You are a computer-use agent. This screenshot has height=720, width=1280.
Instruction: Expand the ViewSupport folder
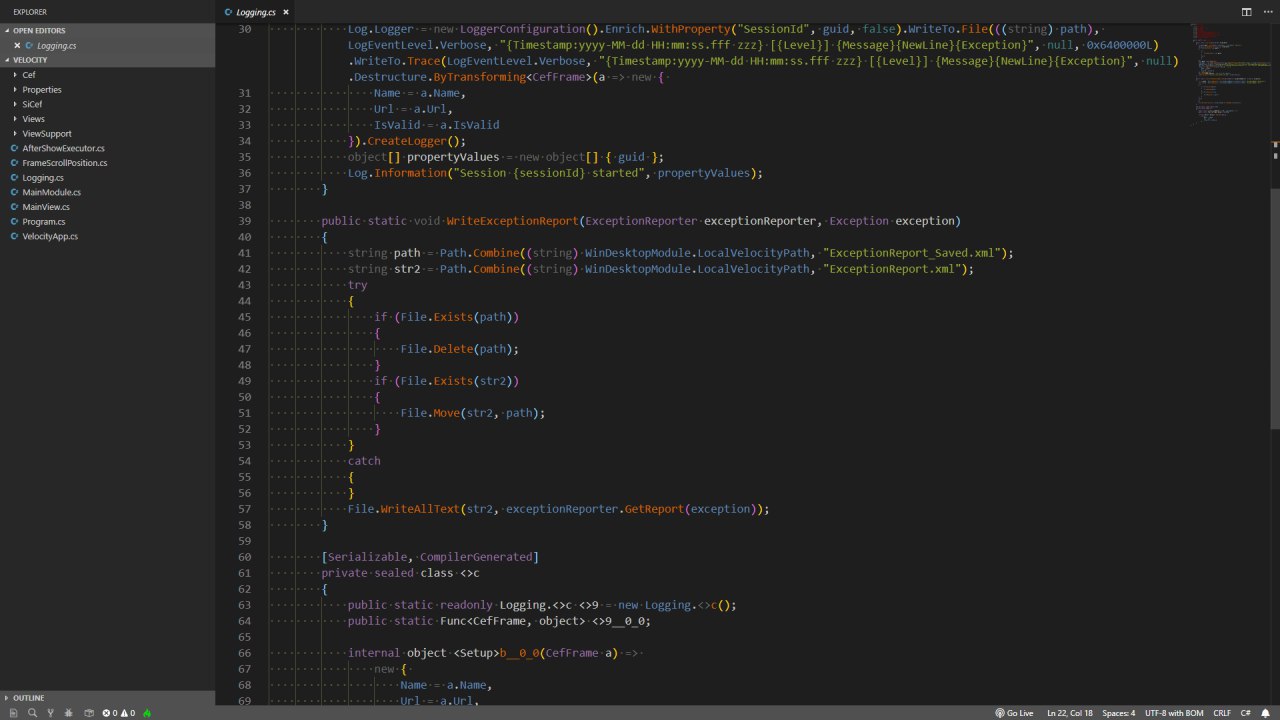(x=46, y=133)
